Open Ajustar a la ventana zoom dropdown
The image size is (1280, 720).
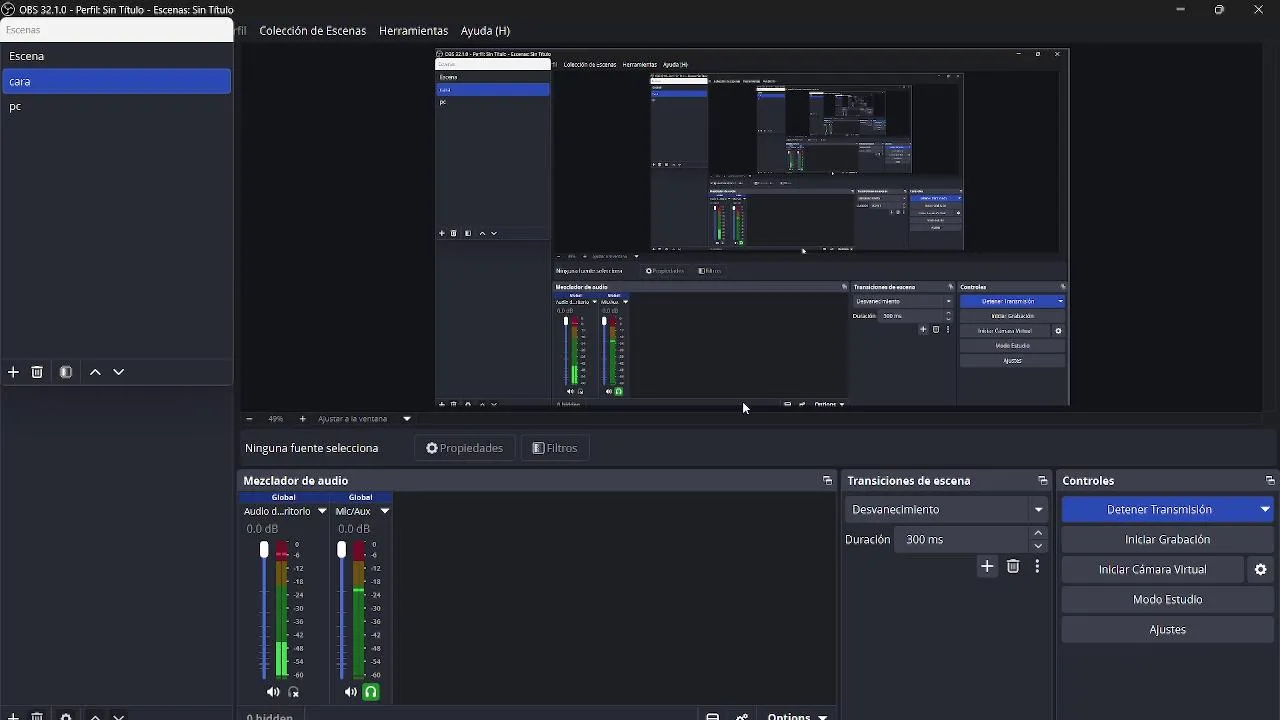click(x=407, y=419)
